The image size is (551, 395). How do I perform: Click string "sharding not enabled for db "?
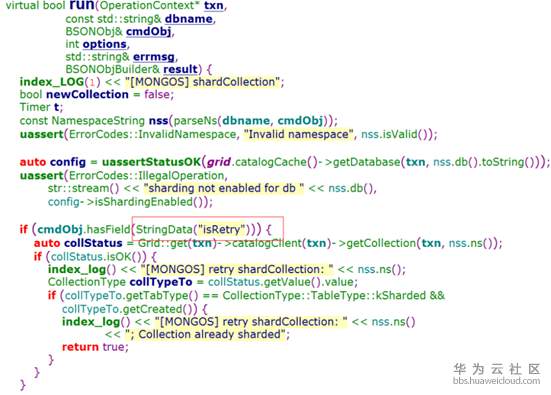pos(224,188)
